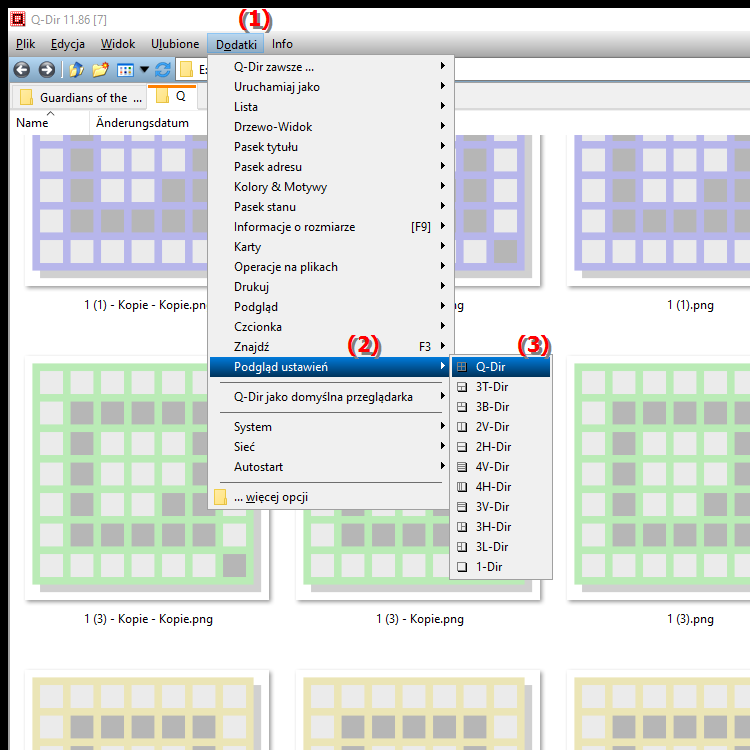Select thumbnail 1 (3) - Kopie - Kopie.png

pyautogui.click(x=147, y=478)
